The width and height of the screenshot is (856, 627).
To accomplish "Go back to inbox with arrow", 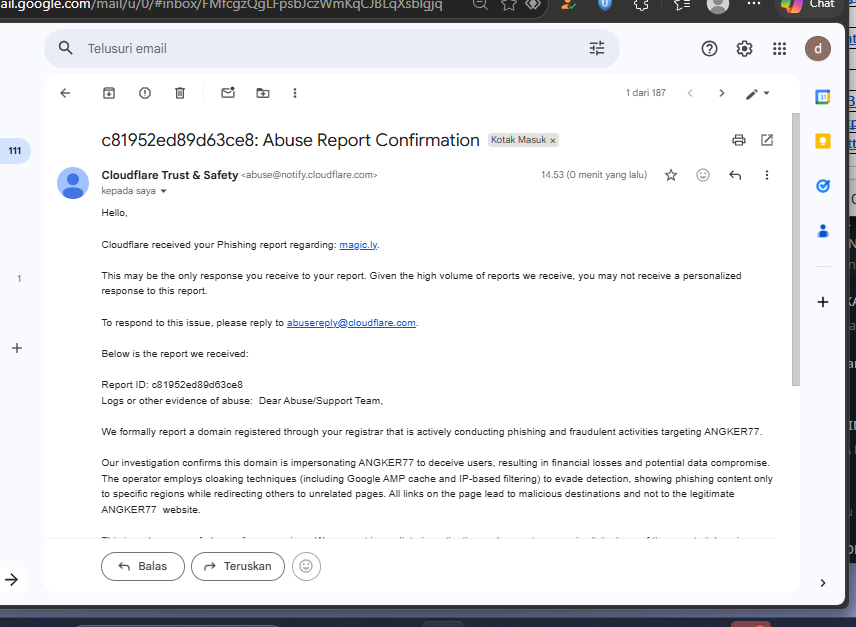I will point(65,93).
